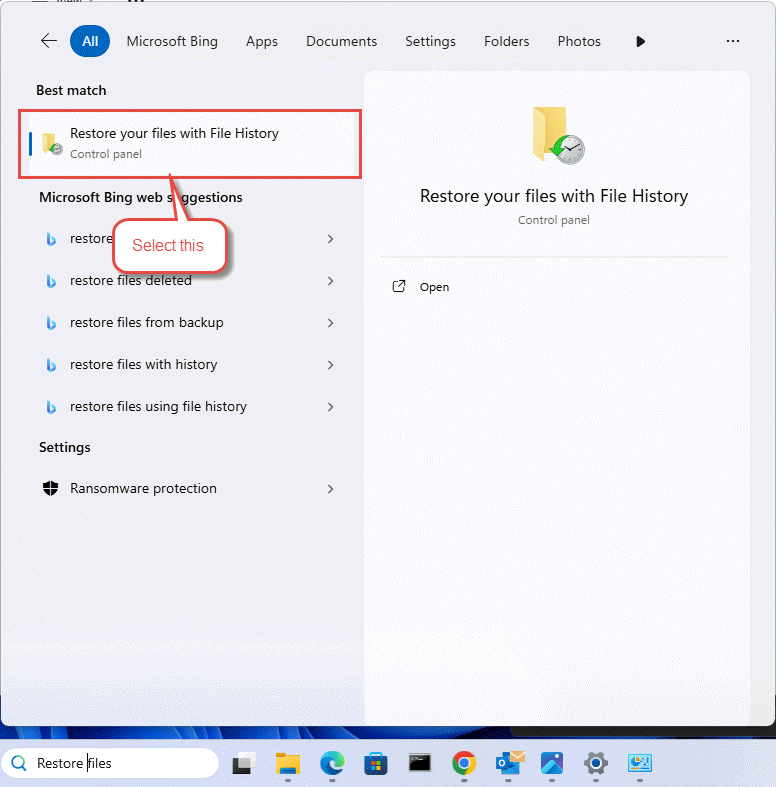
Task: Switch to the Apps filter tab
Action: (x=262, y=41)
